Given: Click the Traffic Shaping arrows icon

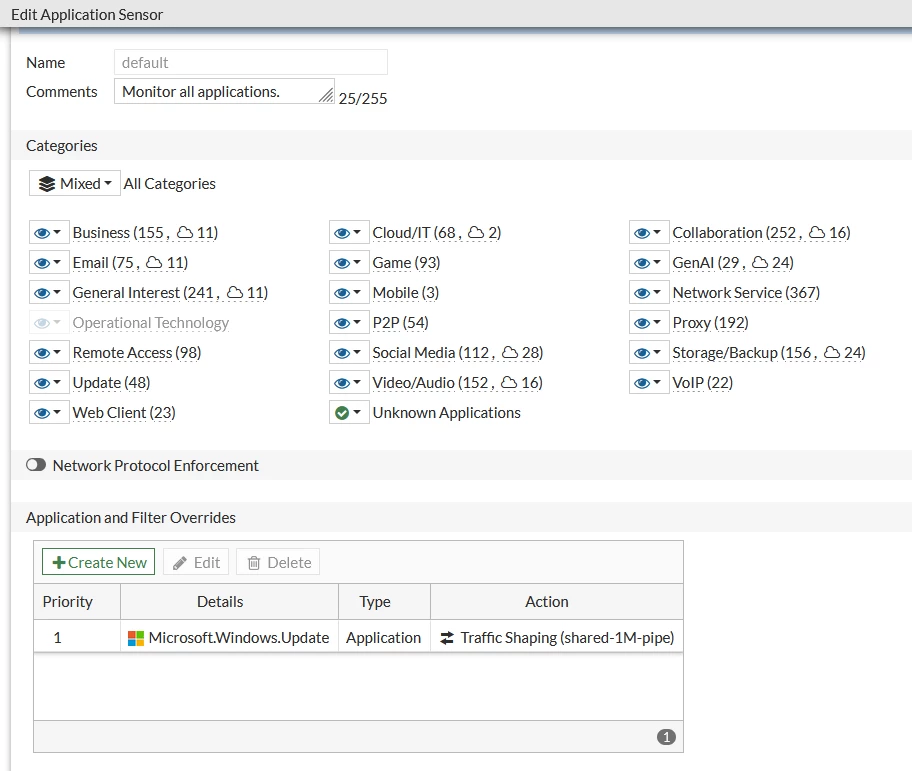Looking at the screenshot, I should [447, 638].
